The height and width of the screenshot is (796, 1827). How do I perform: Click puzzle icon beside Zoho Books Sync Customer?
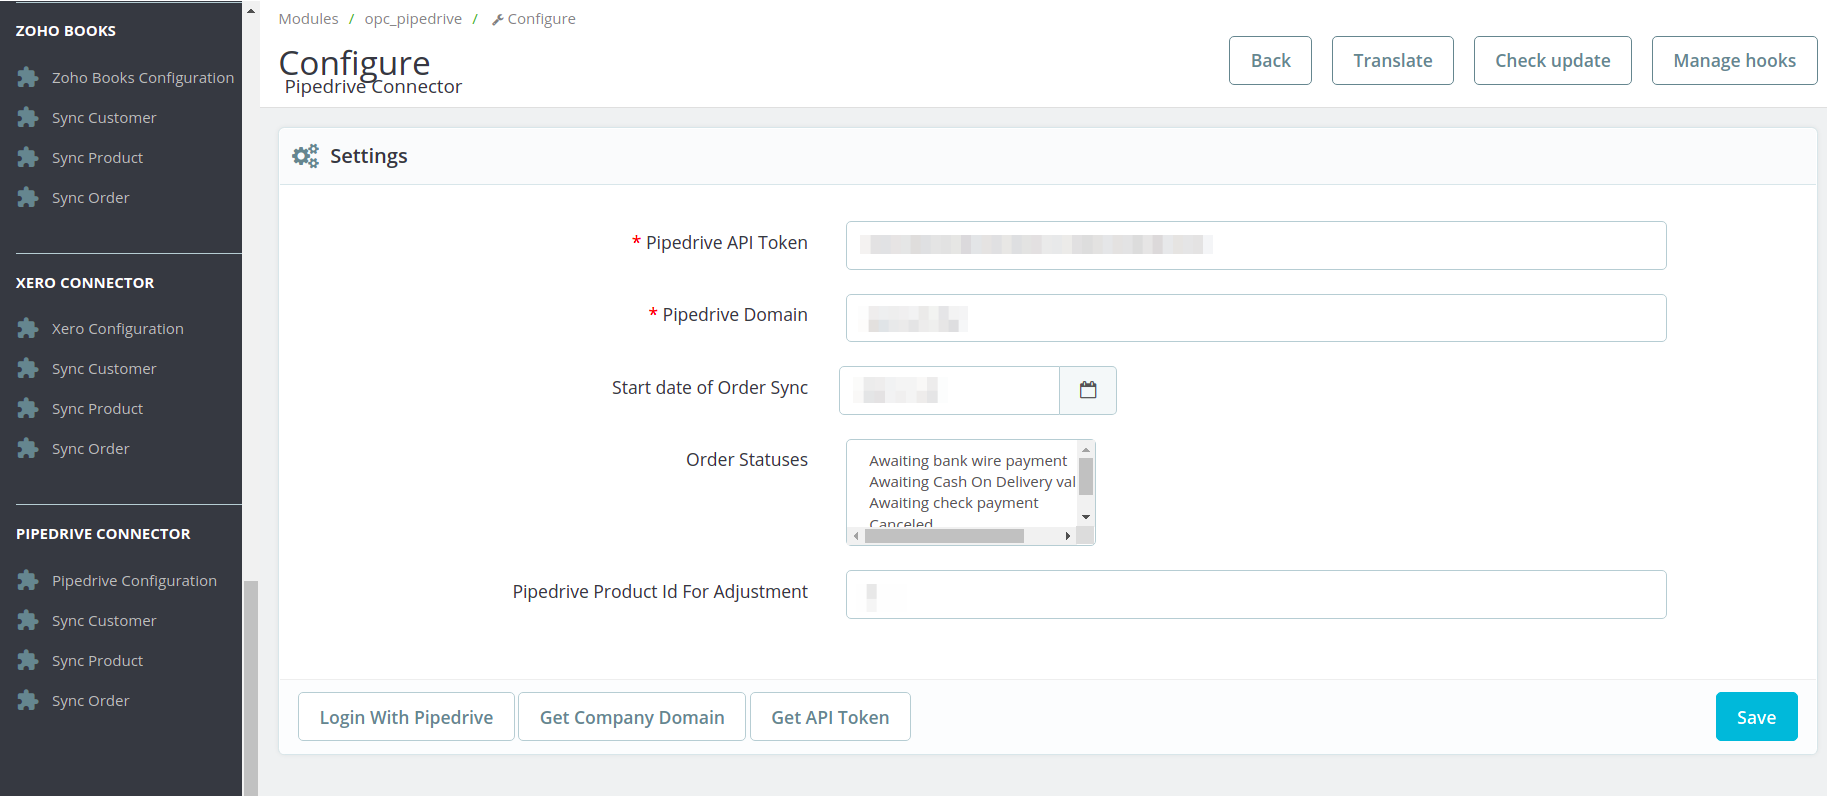tap(28, 117)
